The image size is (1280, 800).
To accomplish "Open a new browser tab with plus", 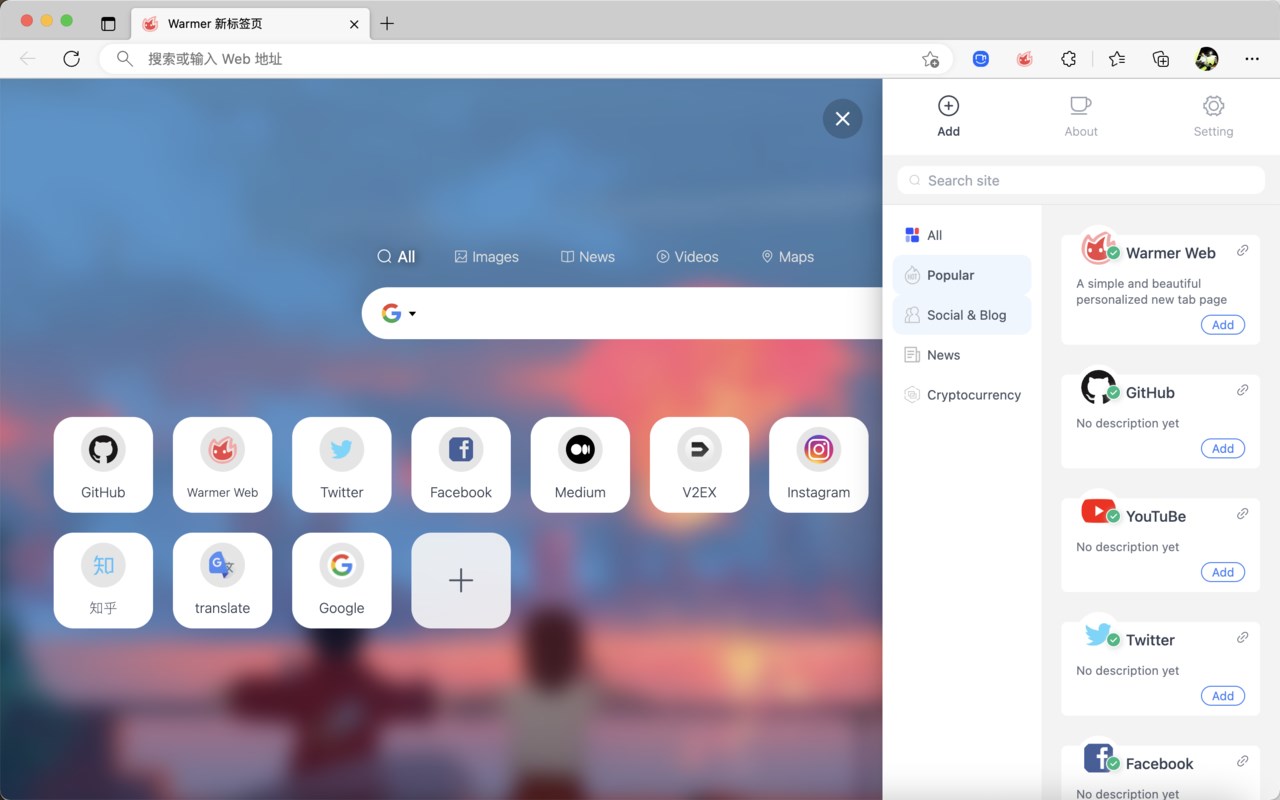I will point(387,23).
